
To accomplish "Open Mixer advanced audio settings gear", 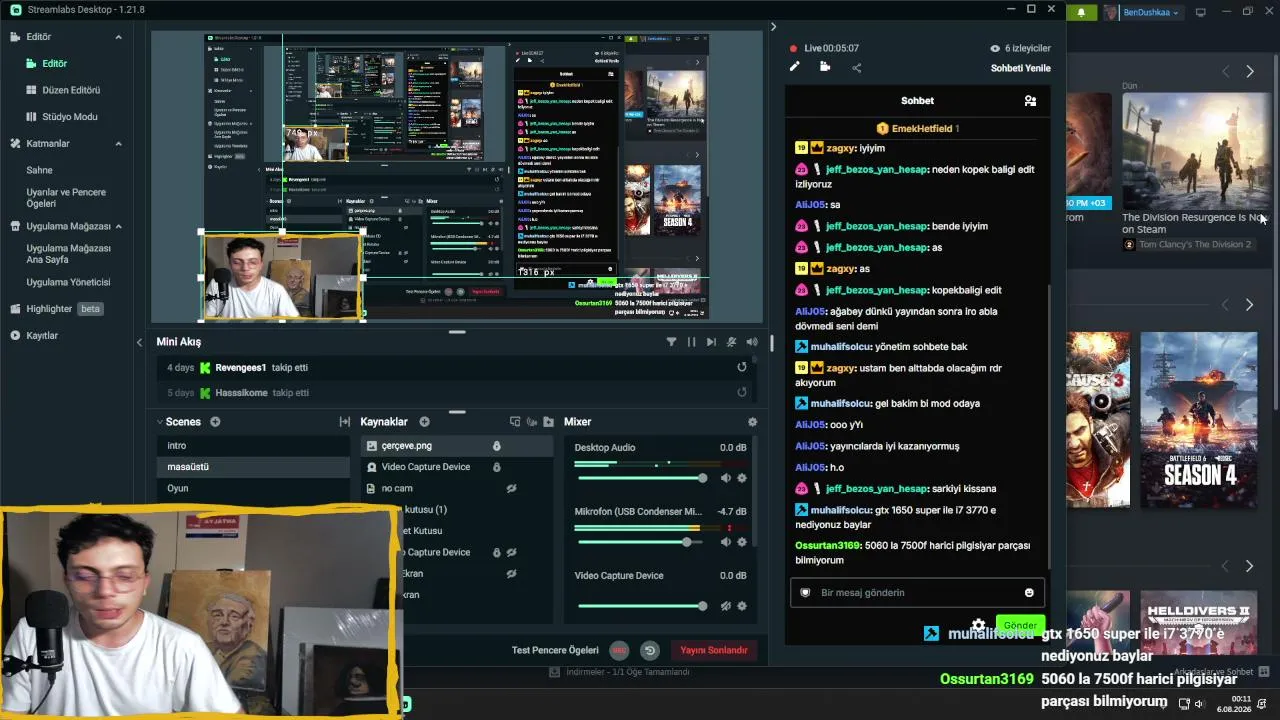I will pyautogui.click(x=753, y=422).
